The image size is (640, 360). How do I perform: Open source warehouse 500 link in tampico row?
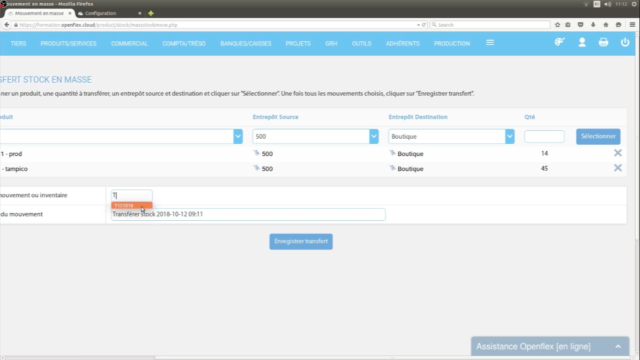[267, 169]
